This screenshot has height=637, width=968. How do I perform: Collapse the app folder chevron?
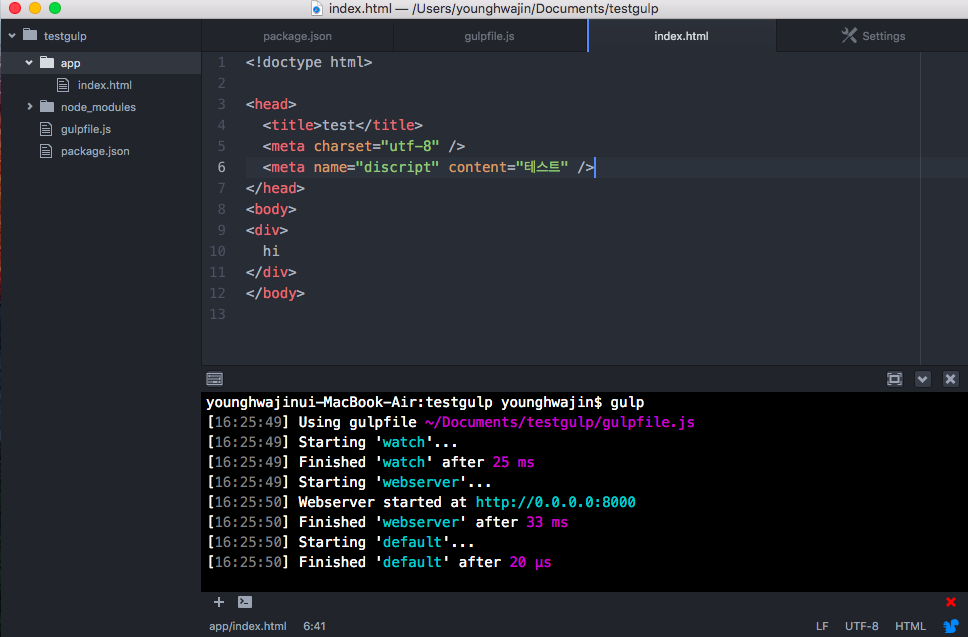[x=29, y=62]
